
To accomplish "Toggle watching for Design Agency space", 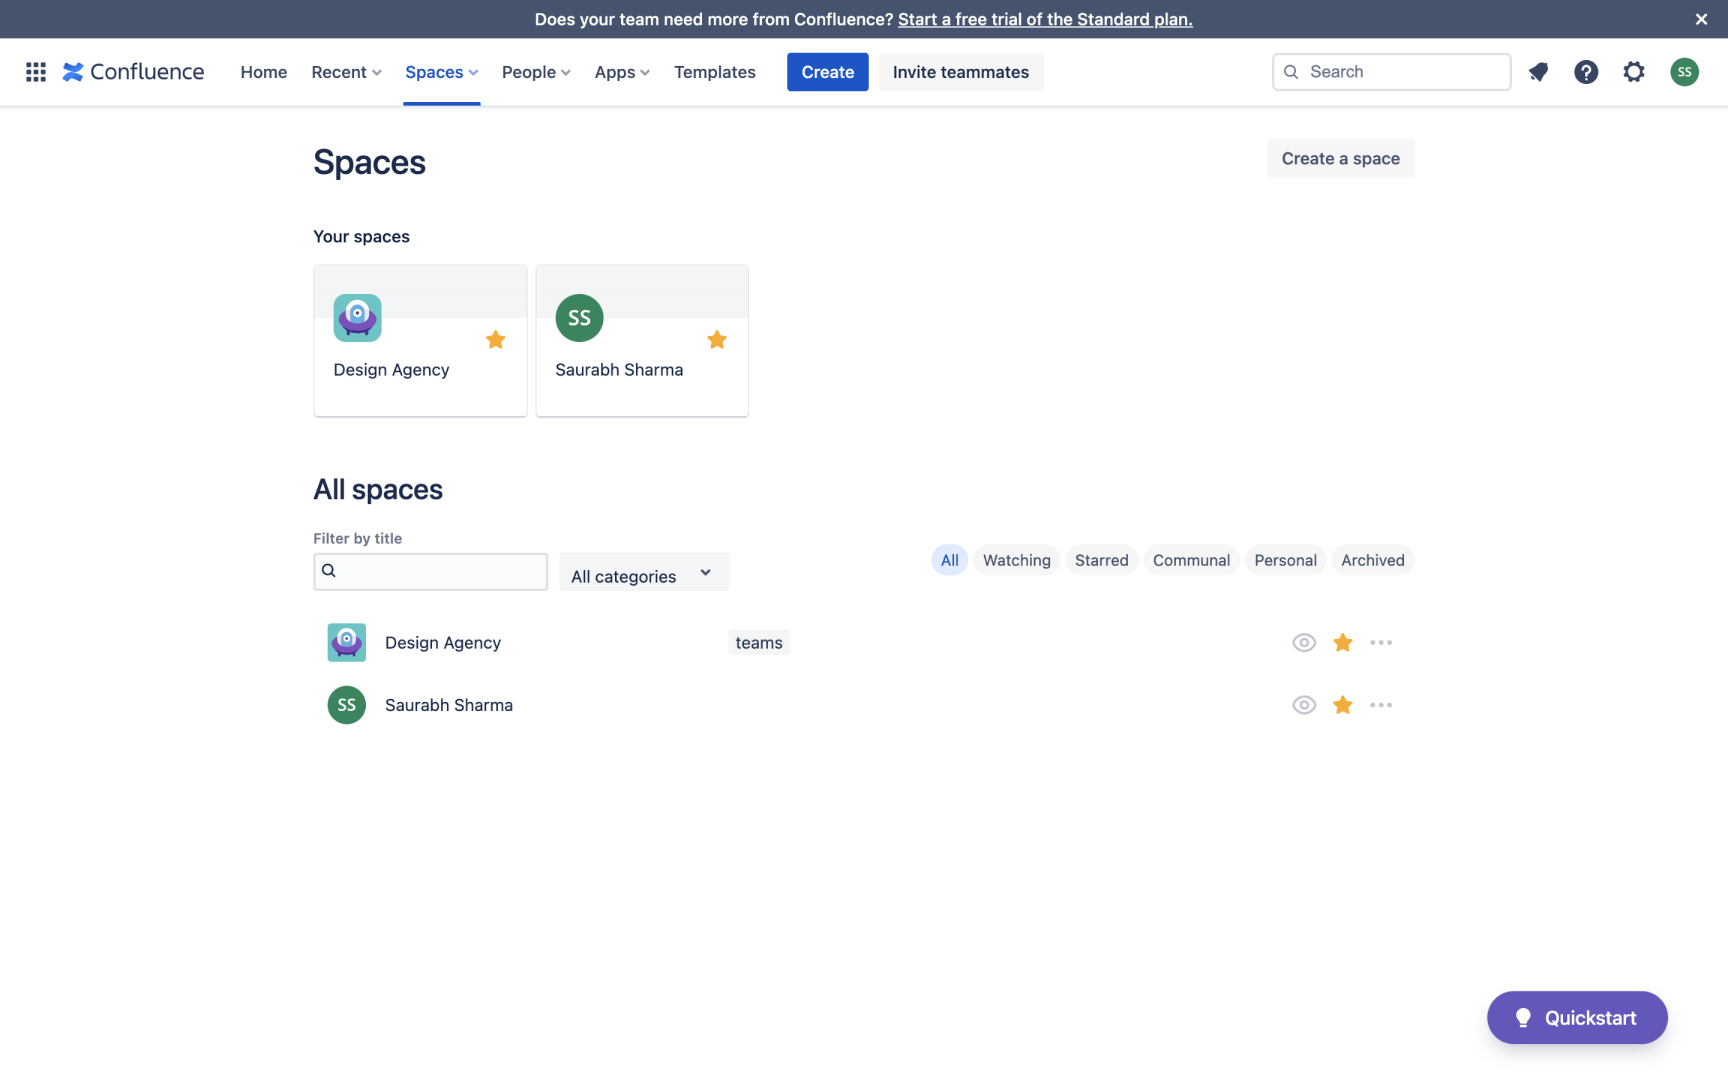I will (1304, 643).
